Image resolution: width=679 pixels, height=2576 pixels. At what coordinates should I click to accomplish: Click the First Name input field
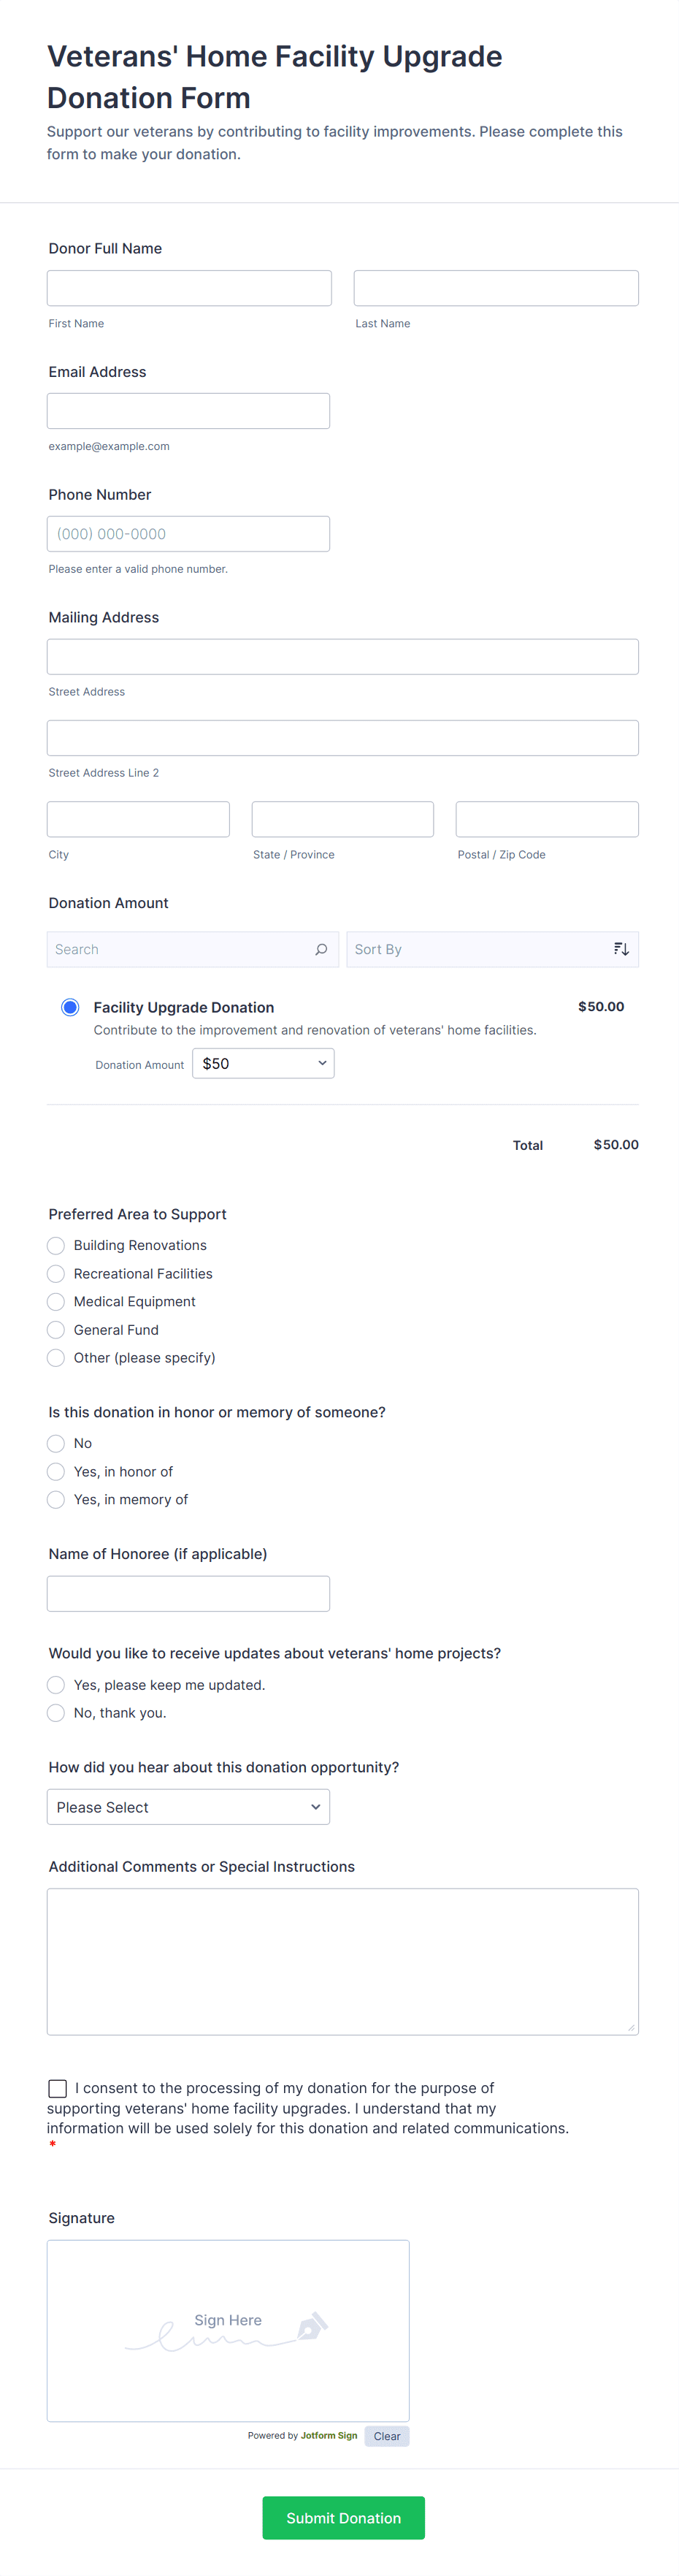pos(189,288)
